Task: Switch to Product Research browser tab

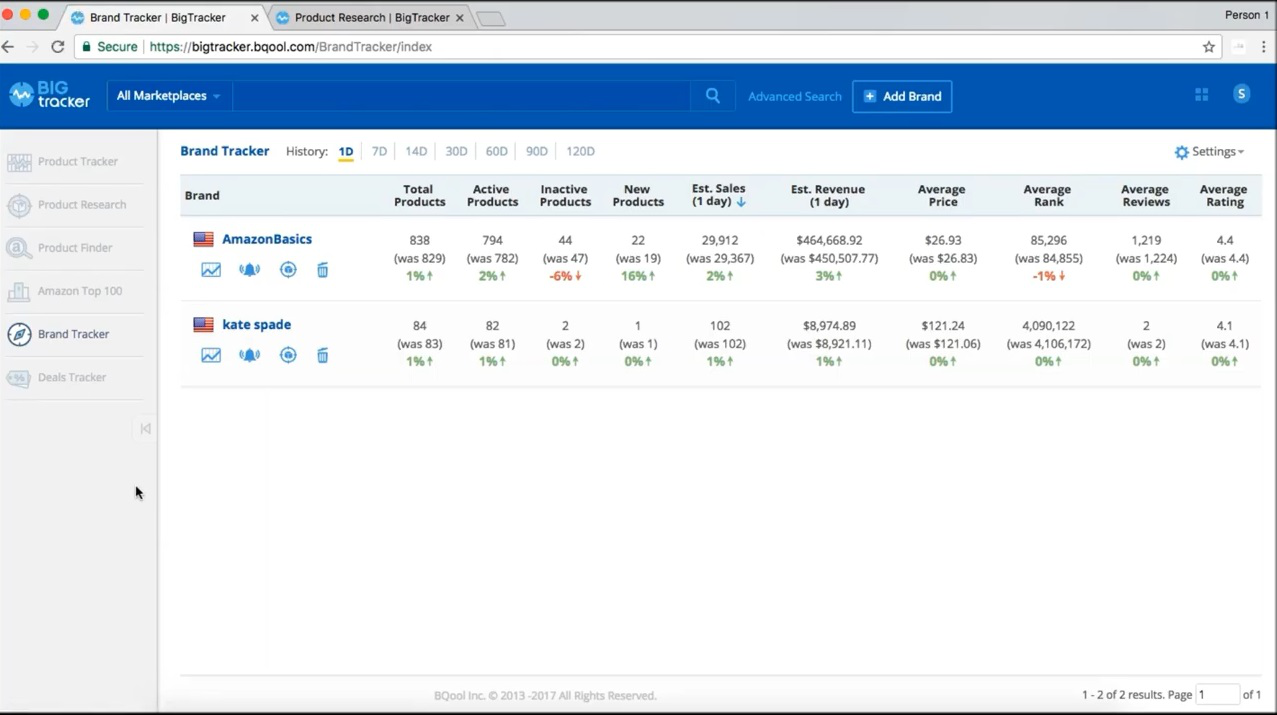Action: click(371, 17)
